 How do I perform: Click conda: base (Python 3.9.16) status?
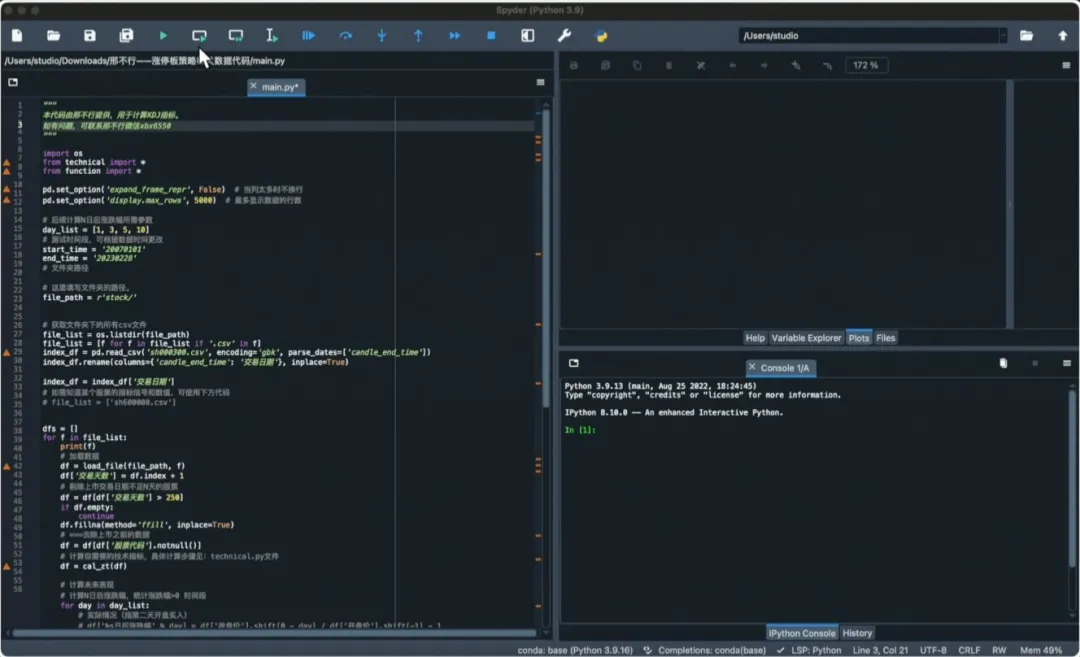click(575, 650)
